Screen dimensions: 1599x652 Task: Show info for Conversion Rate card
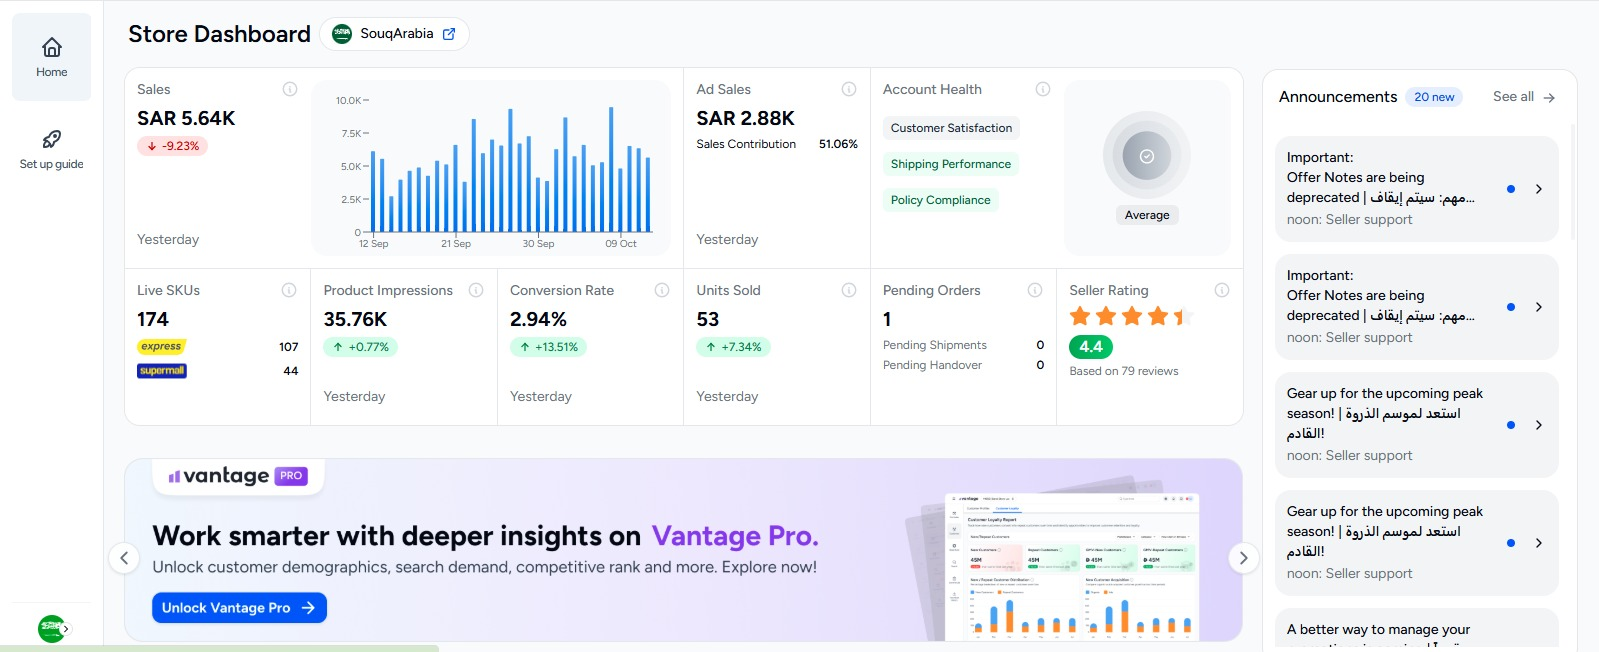point(662,290)
